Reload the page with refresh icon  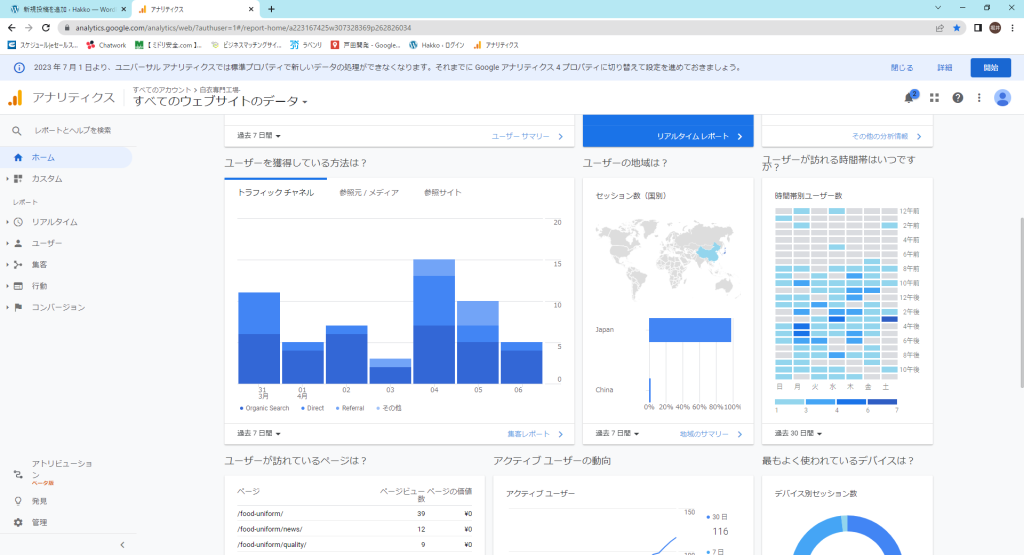[x=46, y=28]
